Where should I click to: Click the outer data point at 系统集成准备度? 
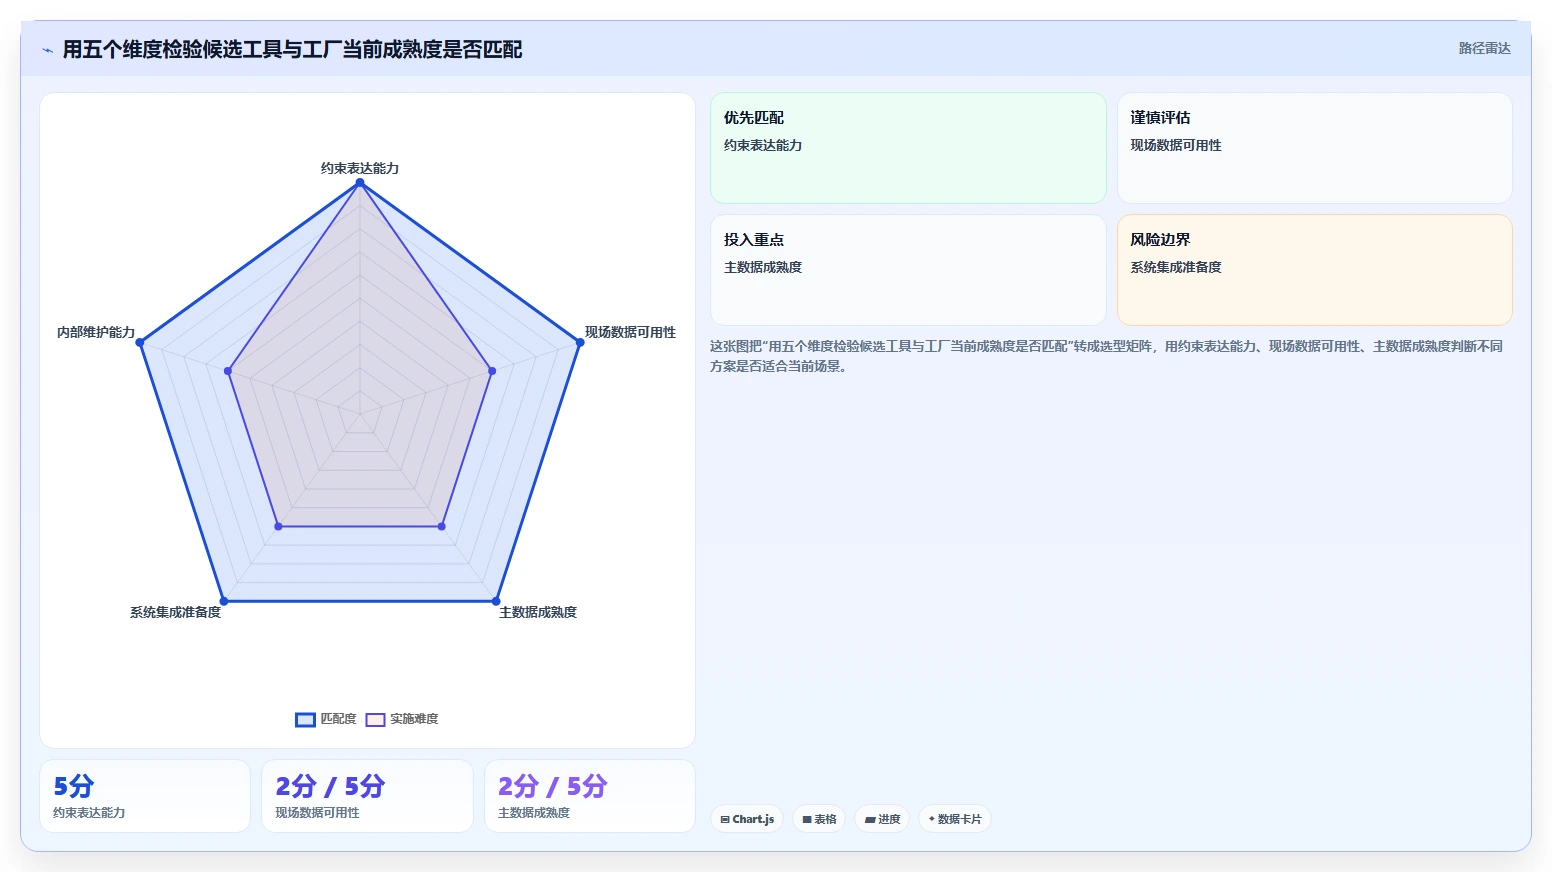(x=224, y=601)
